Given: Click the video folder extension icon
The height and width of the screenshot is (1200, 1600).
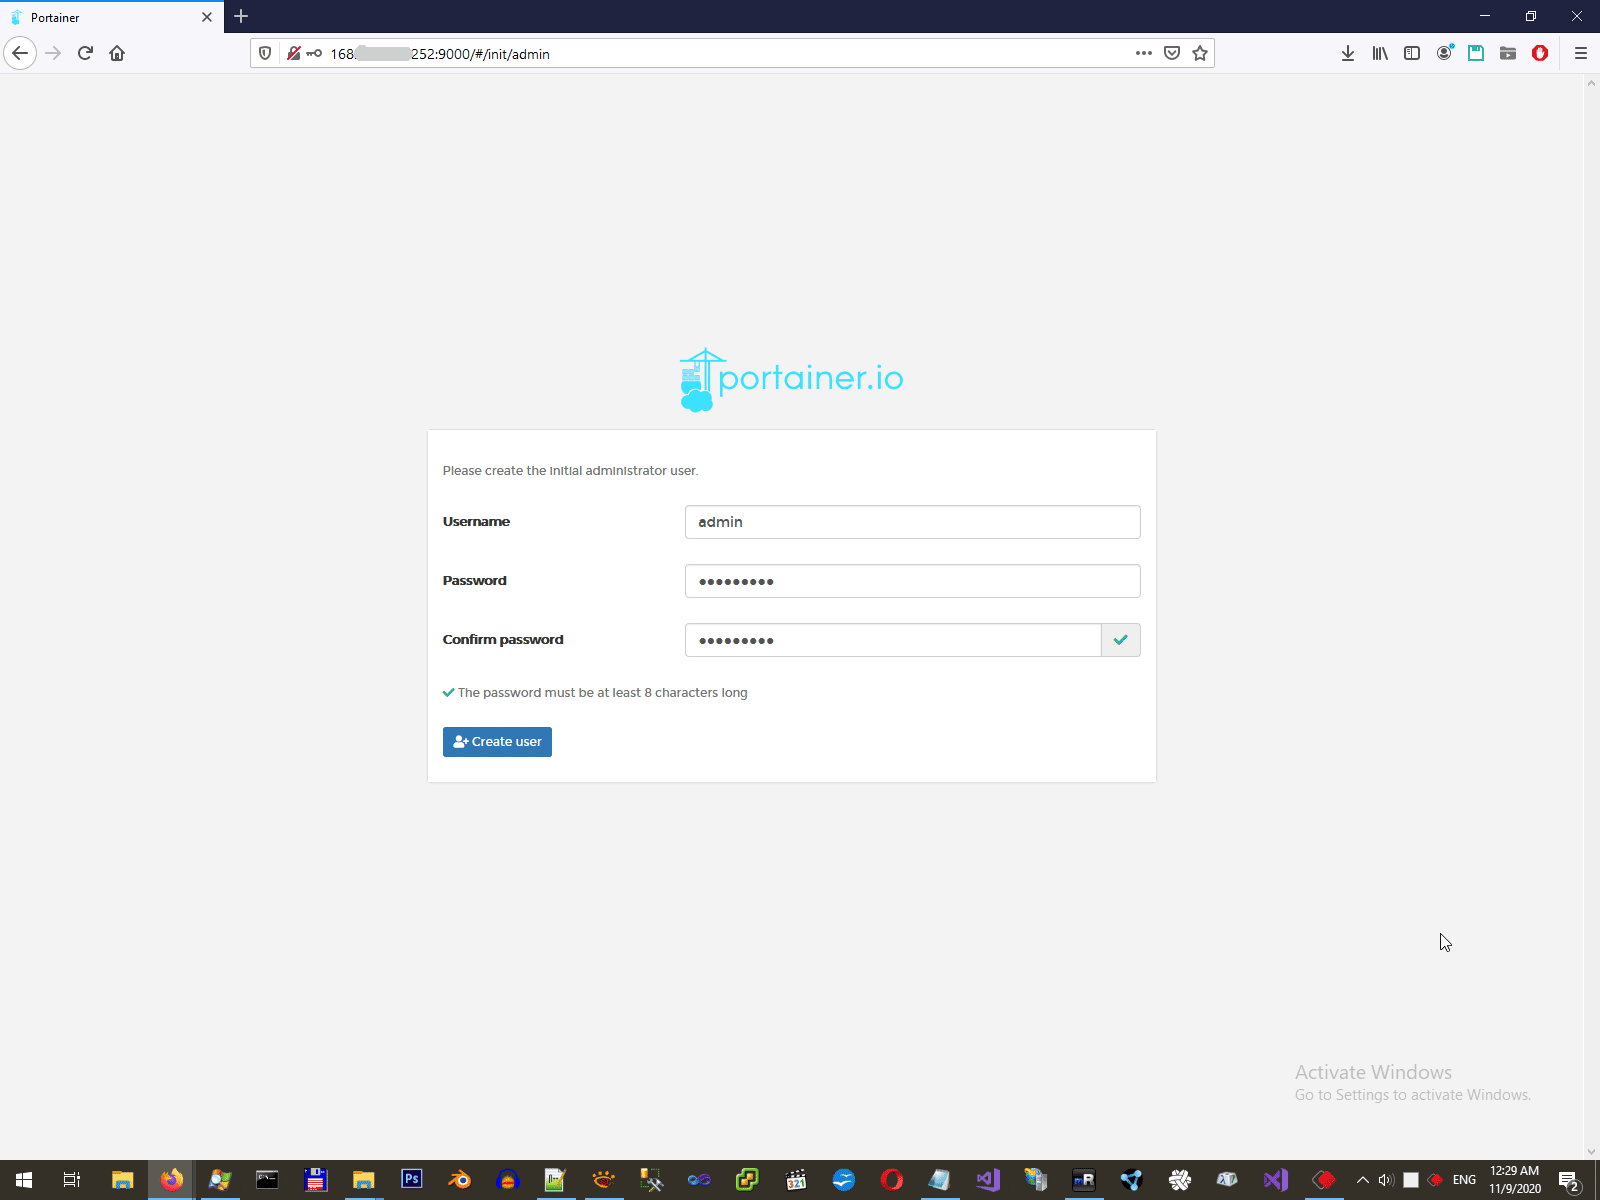Looking at the screenshot, I should [x=1508, y=54].
